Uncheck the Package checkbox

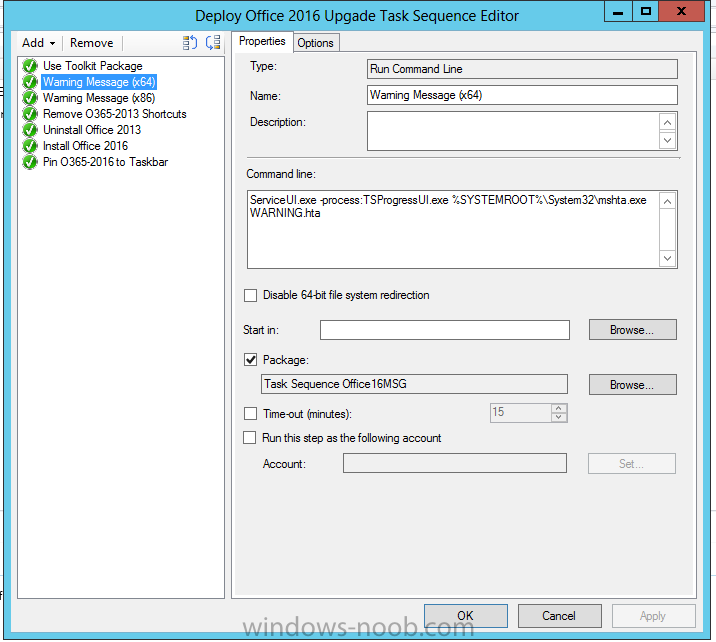[250, 360]
